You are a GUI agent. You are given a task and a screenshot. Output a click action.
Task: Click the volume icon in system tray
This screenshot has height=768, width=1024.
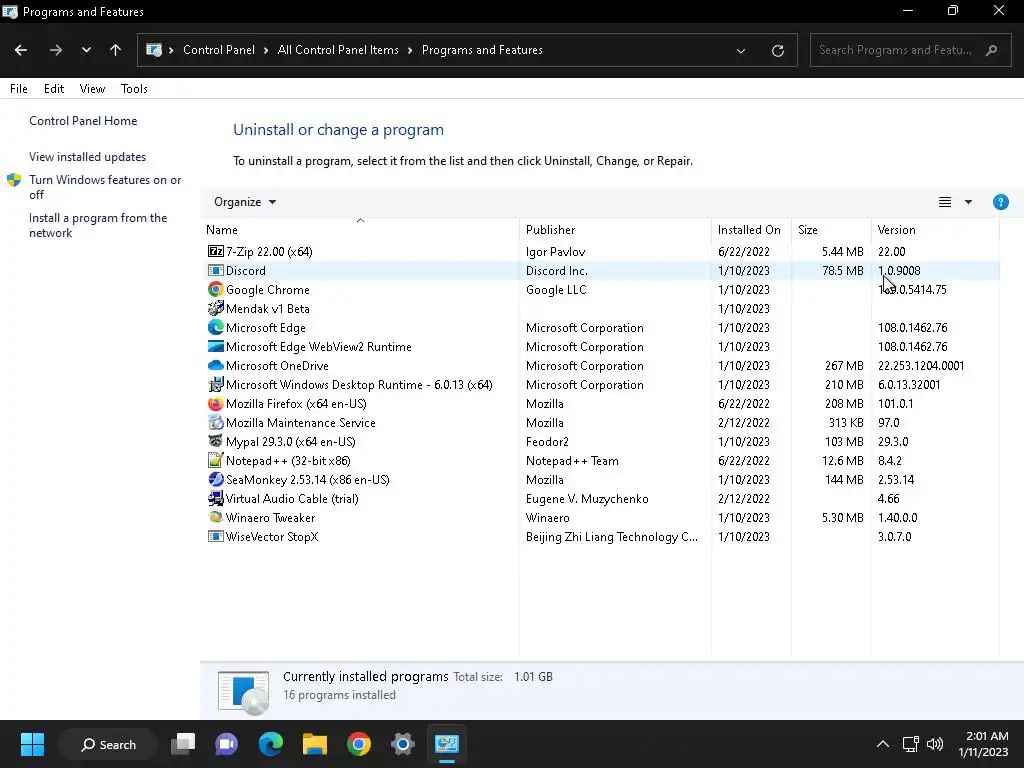tap(935, 744)
